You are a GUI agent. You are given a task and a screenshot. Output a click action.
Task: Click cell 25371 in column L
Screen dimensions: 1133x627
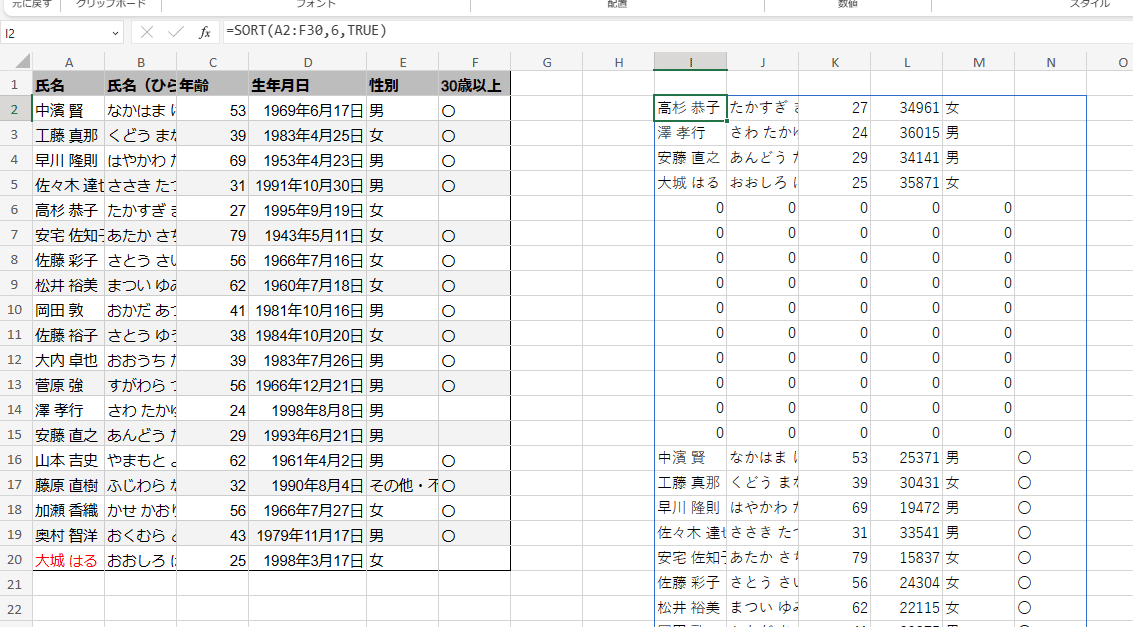click(x=907, y=458)
